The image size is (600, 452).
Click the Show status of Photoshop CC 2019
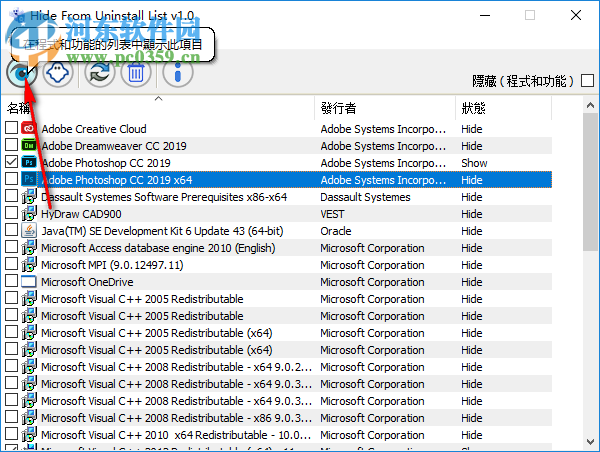(x=474, y=163)
